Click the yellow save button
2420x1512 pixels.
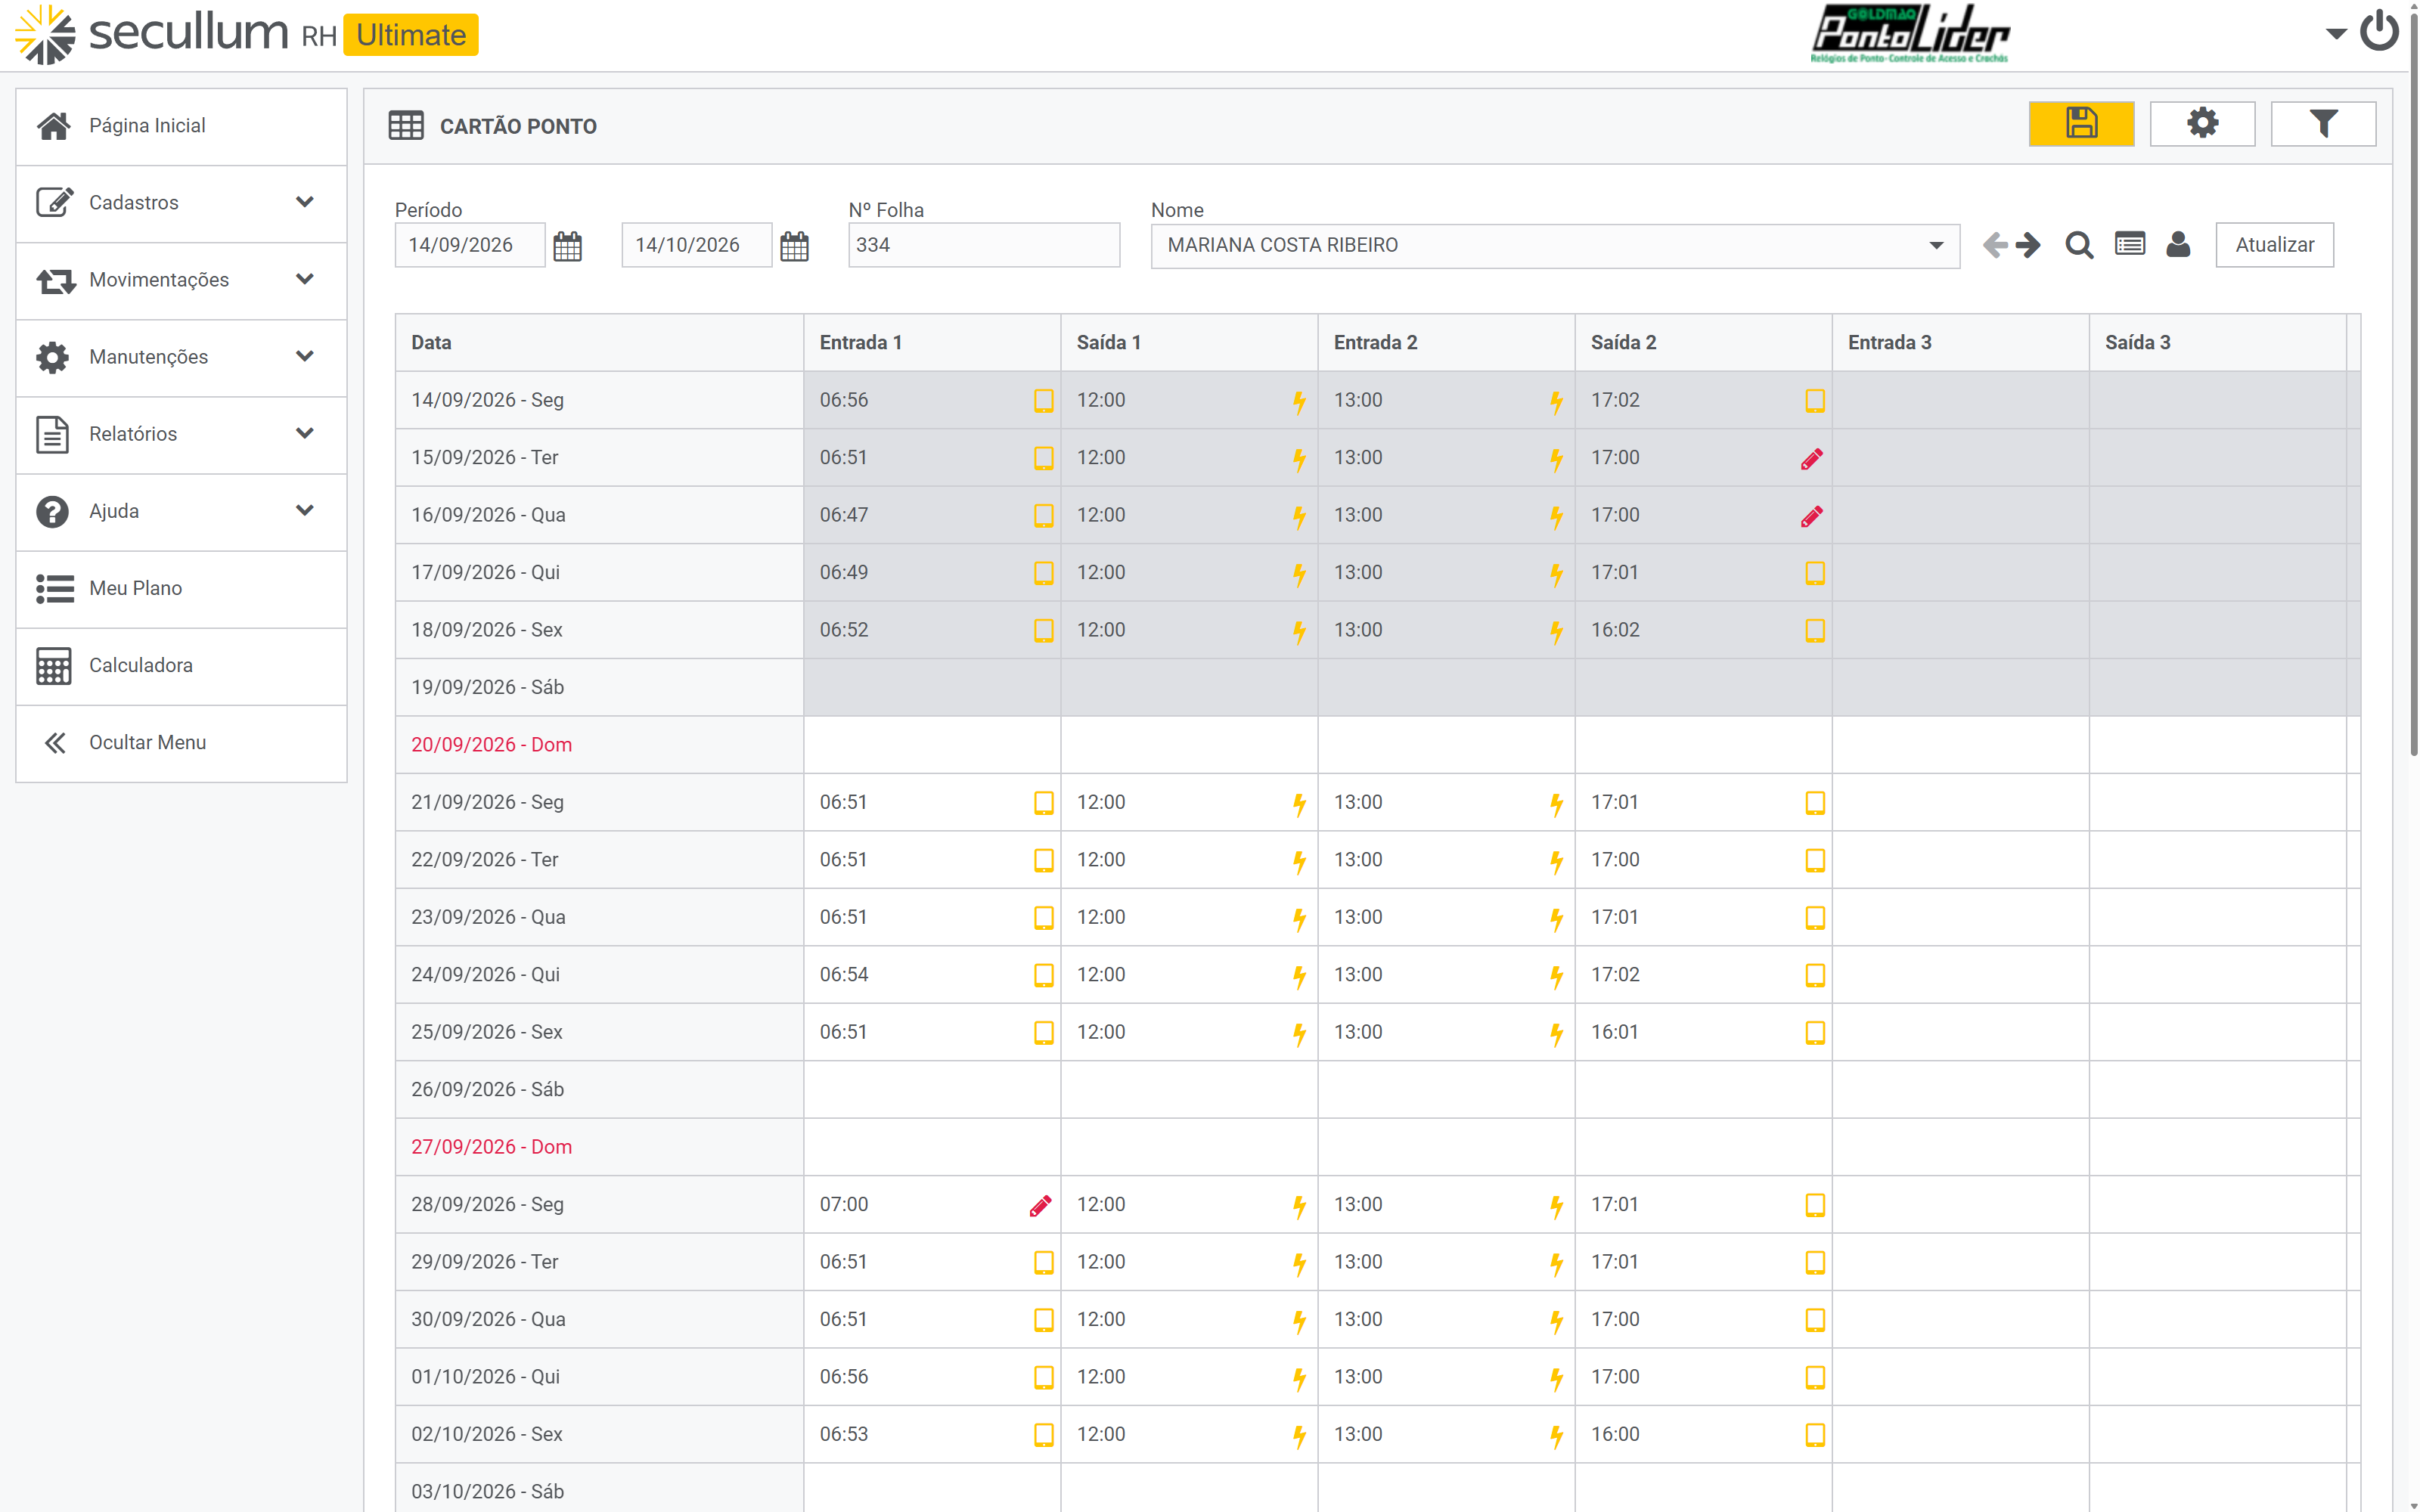[x=2080, y=124]
